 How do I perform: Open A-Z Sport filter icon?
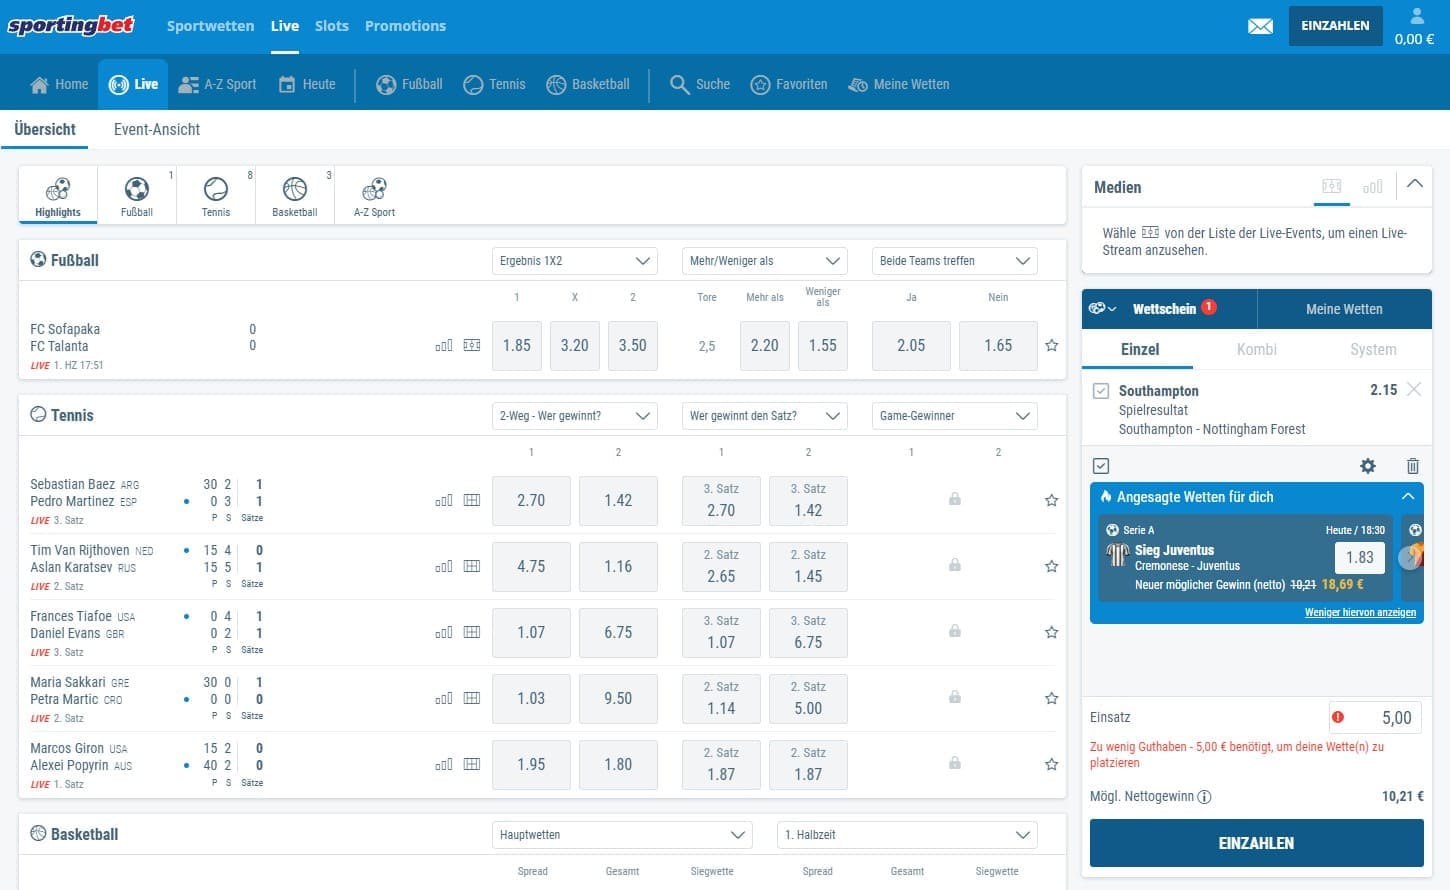pyautogui.click(x=374, y=196)
